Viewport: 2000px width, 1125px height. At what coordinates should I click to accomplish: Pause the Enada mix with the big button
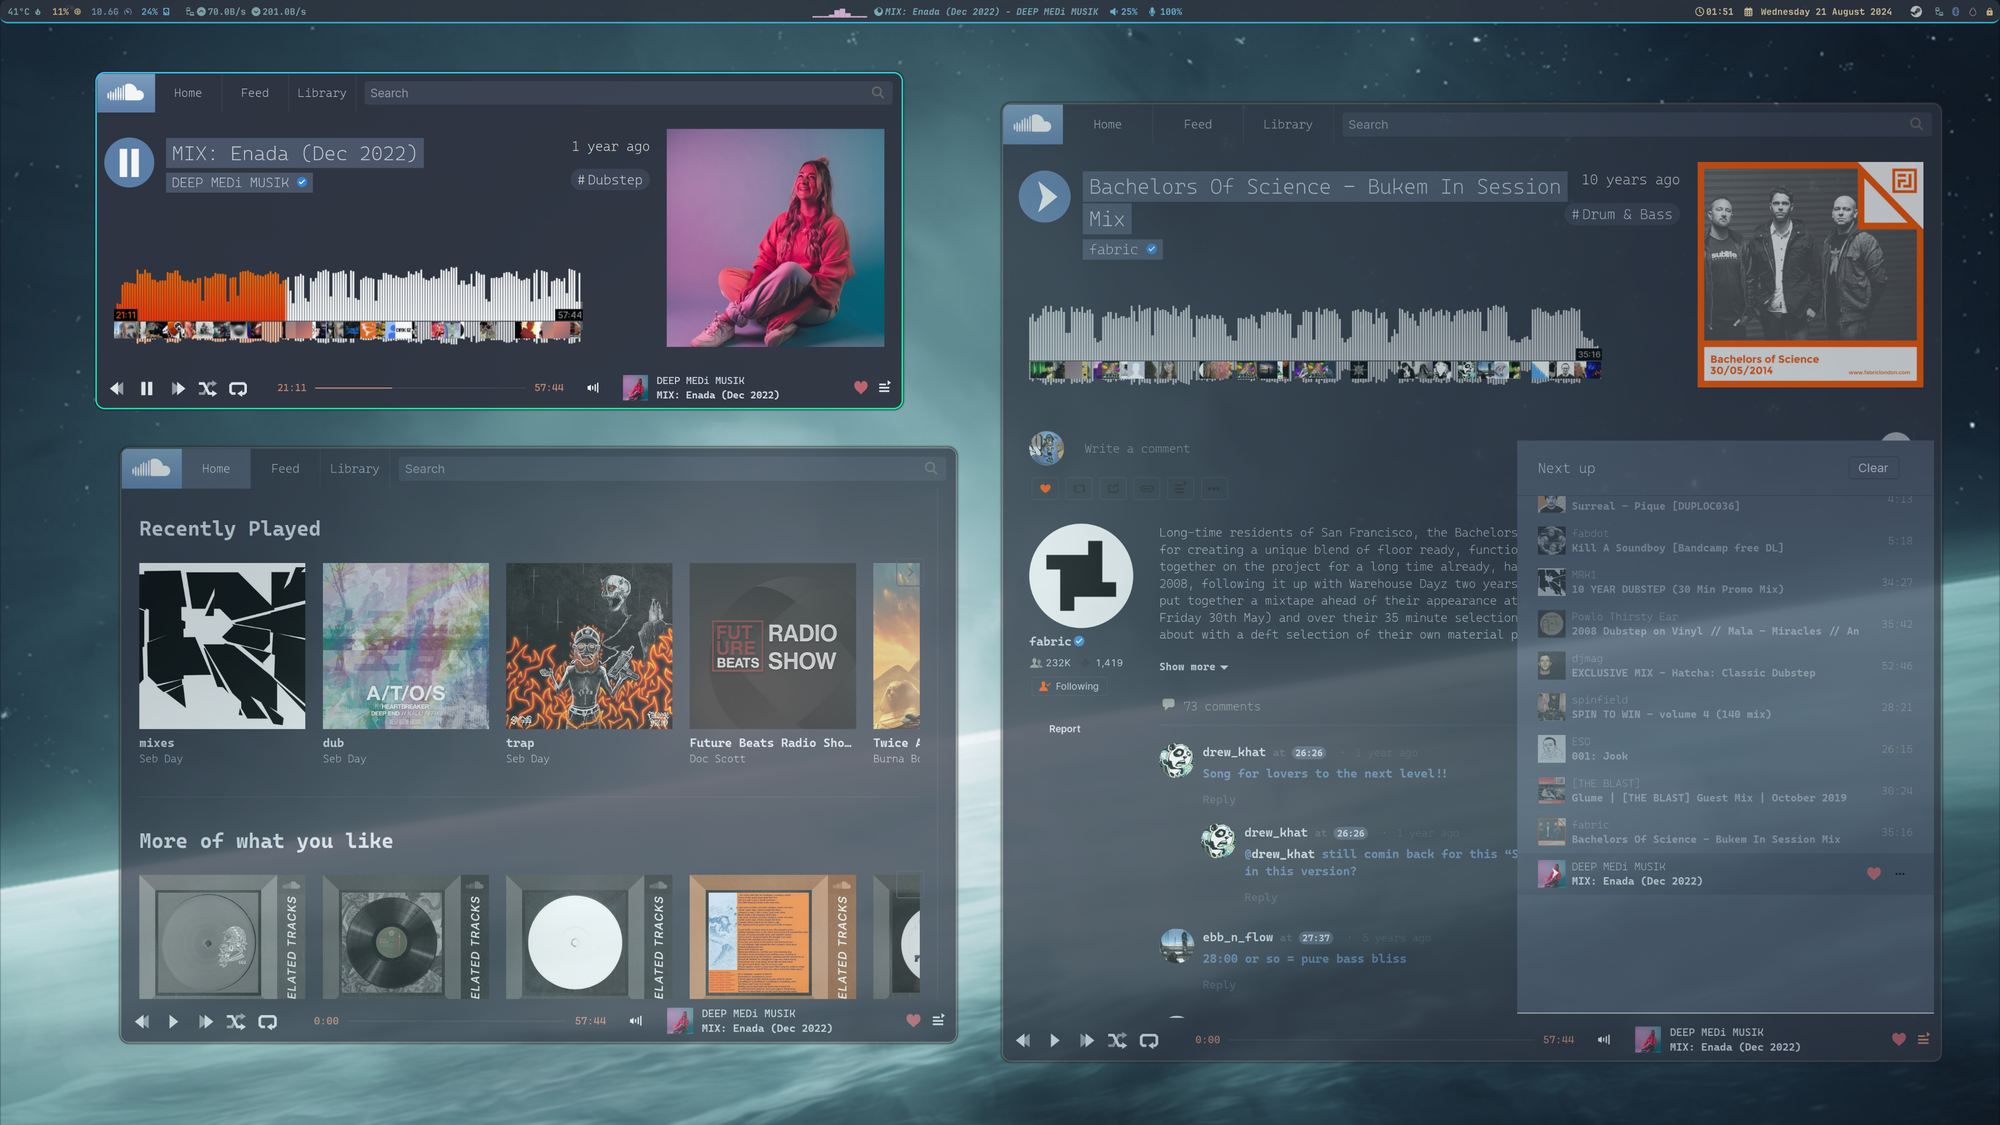point(129,162)
